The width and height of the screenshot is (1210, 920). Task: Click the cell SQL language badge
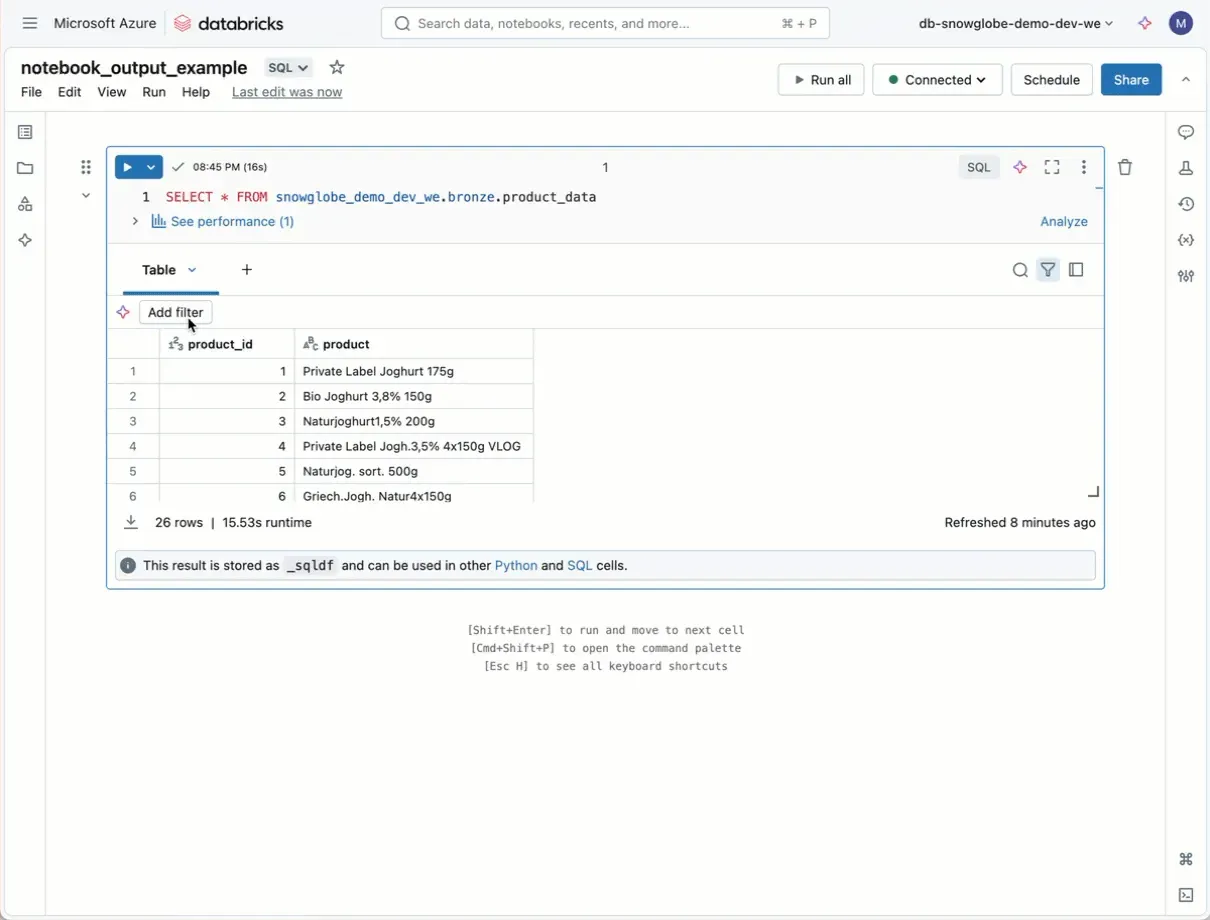[x=979, y=167]
